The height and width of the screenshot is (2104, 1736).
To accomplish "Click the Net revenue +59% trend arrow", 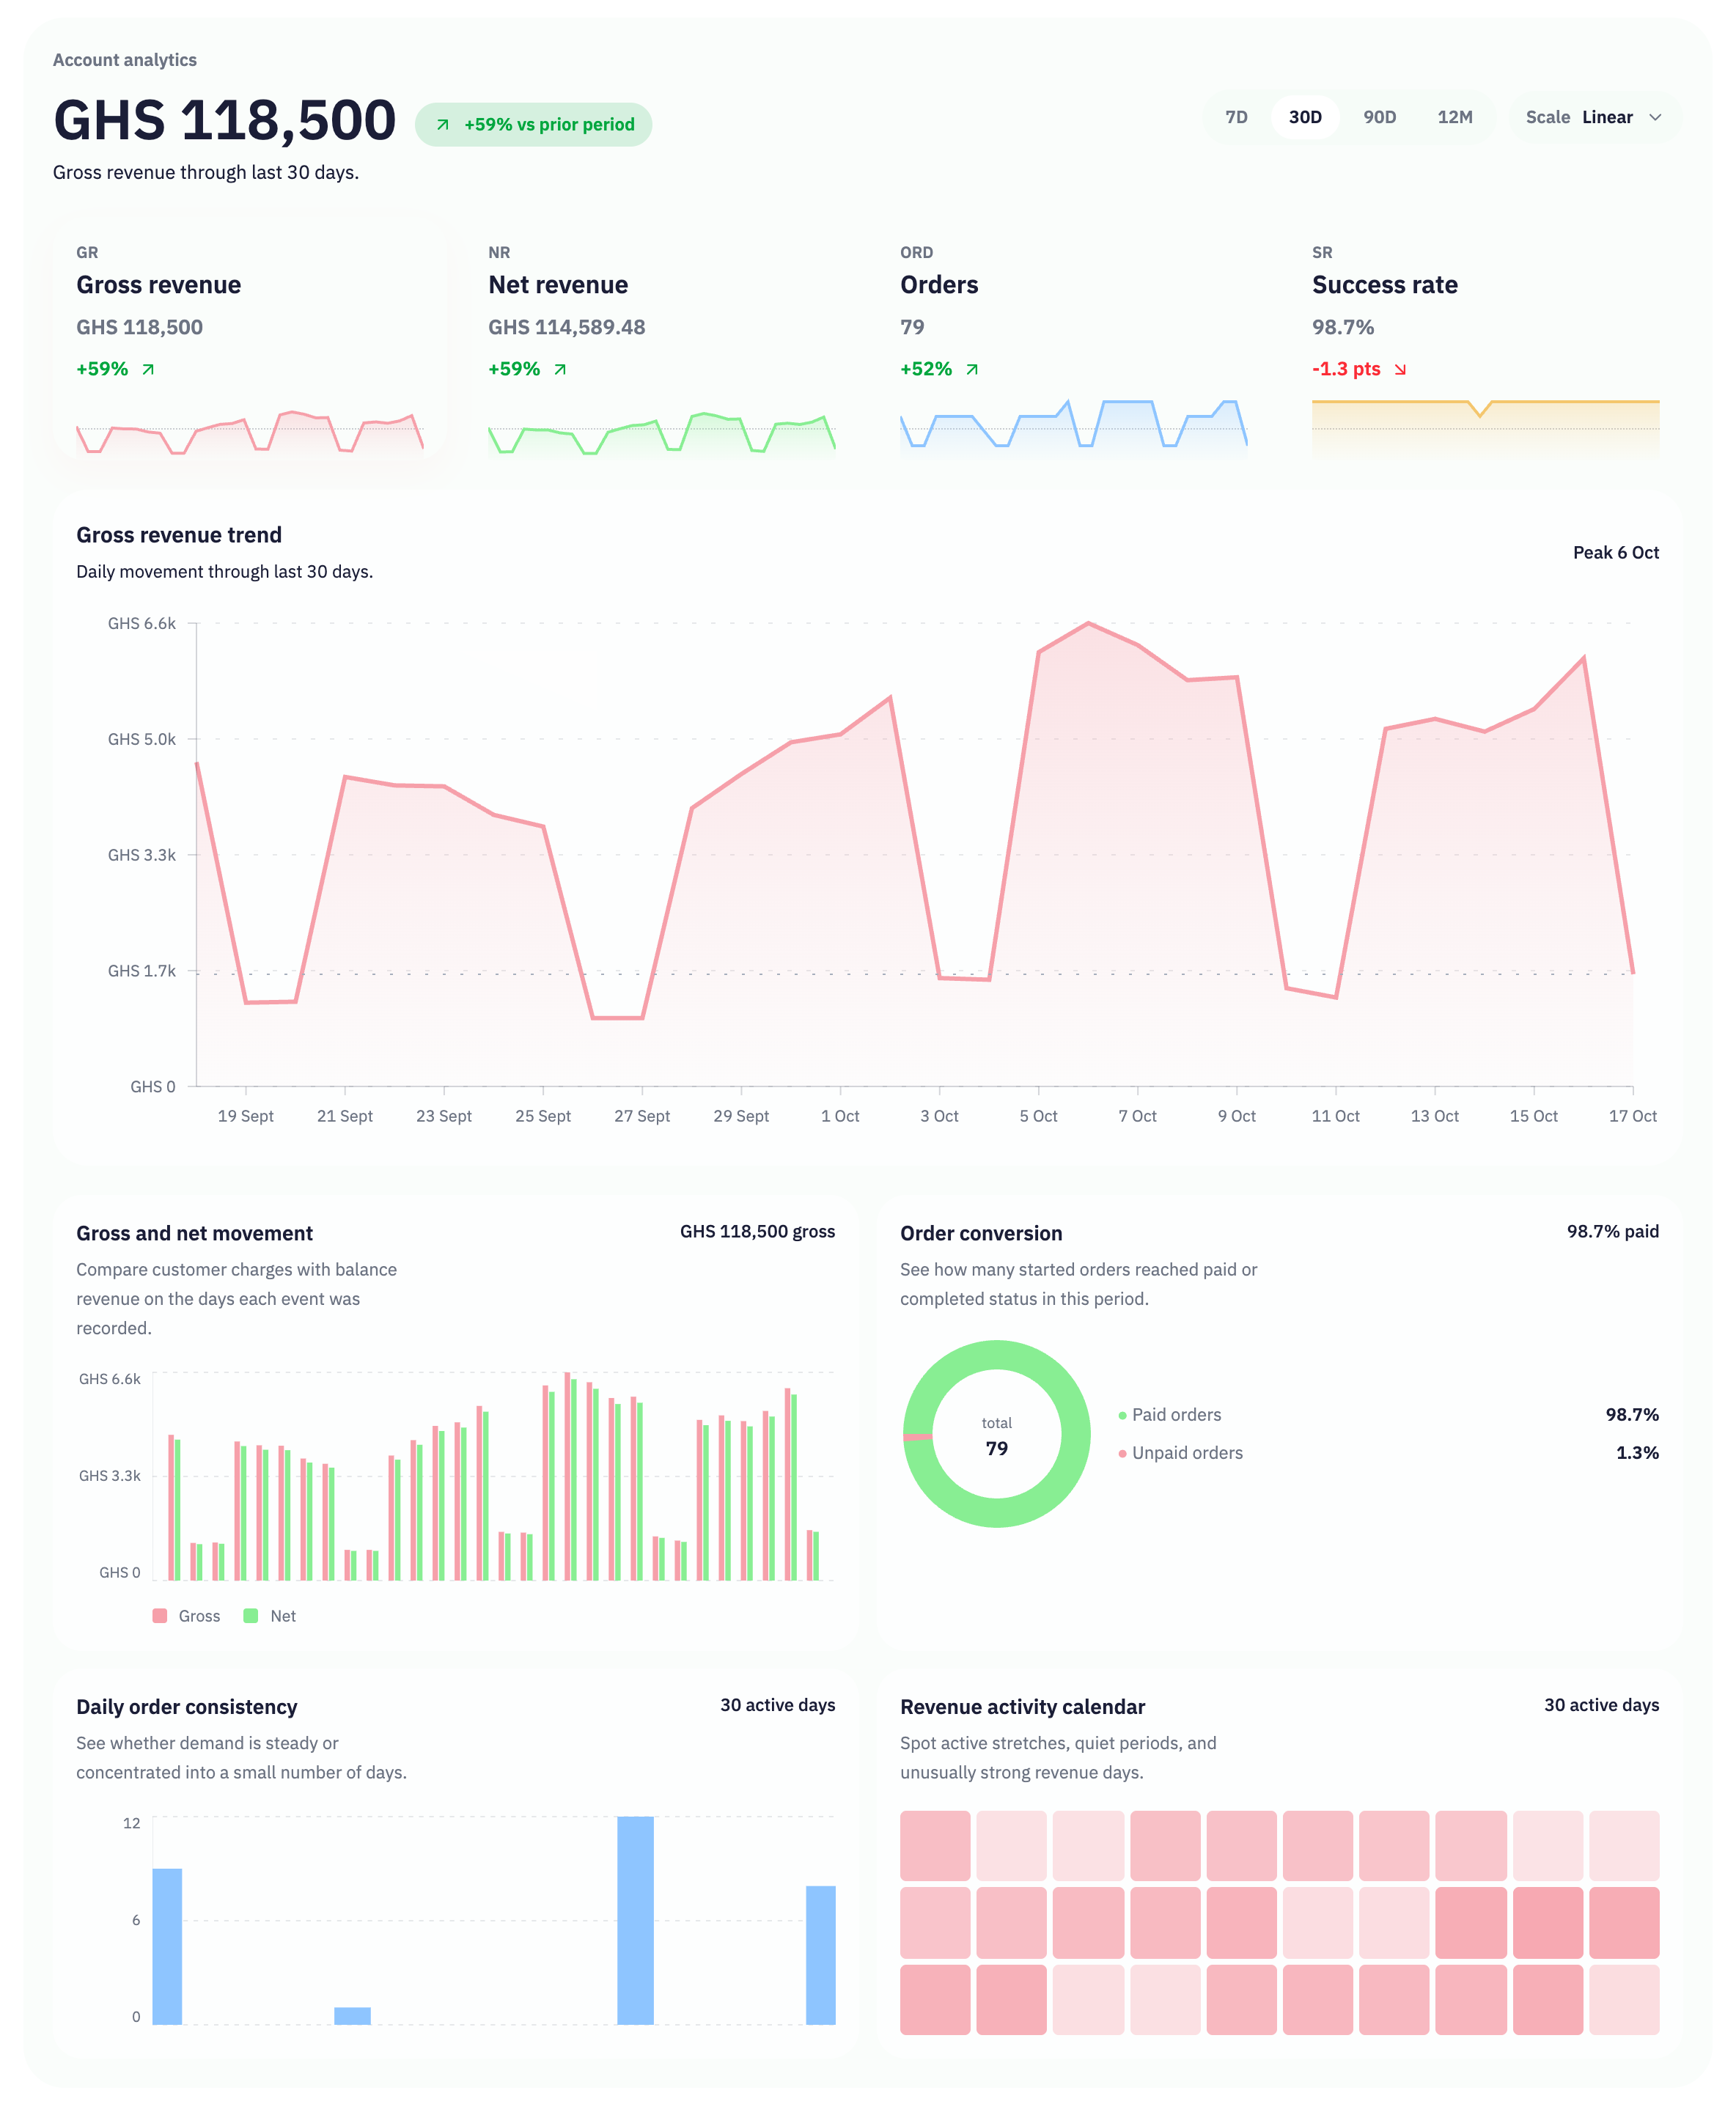I will 560,369.
